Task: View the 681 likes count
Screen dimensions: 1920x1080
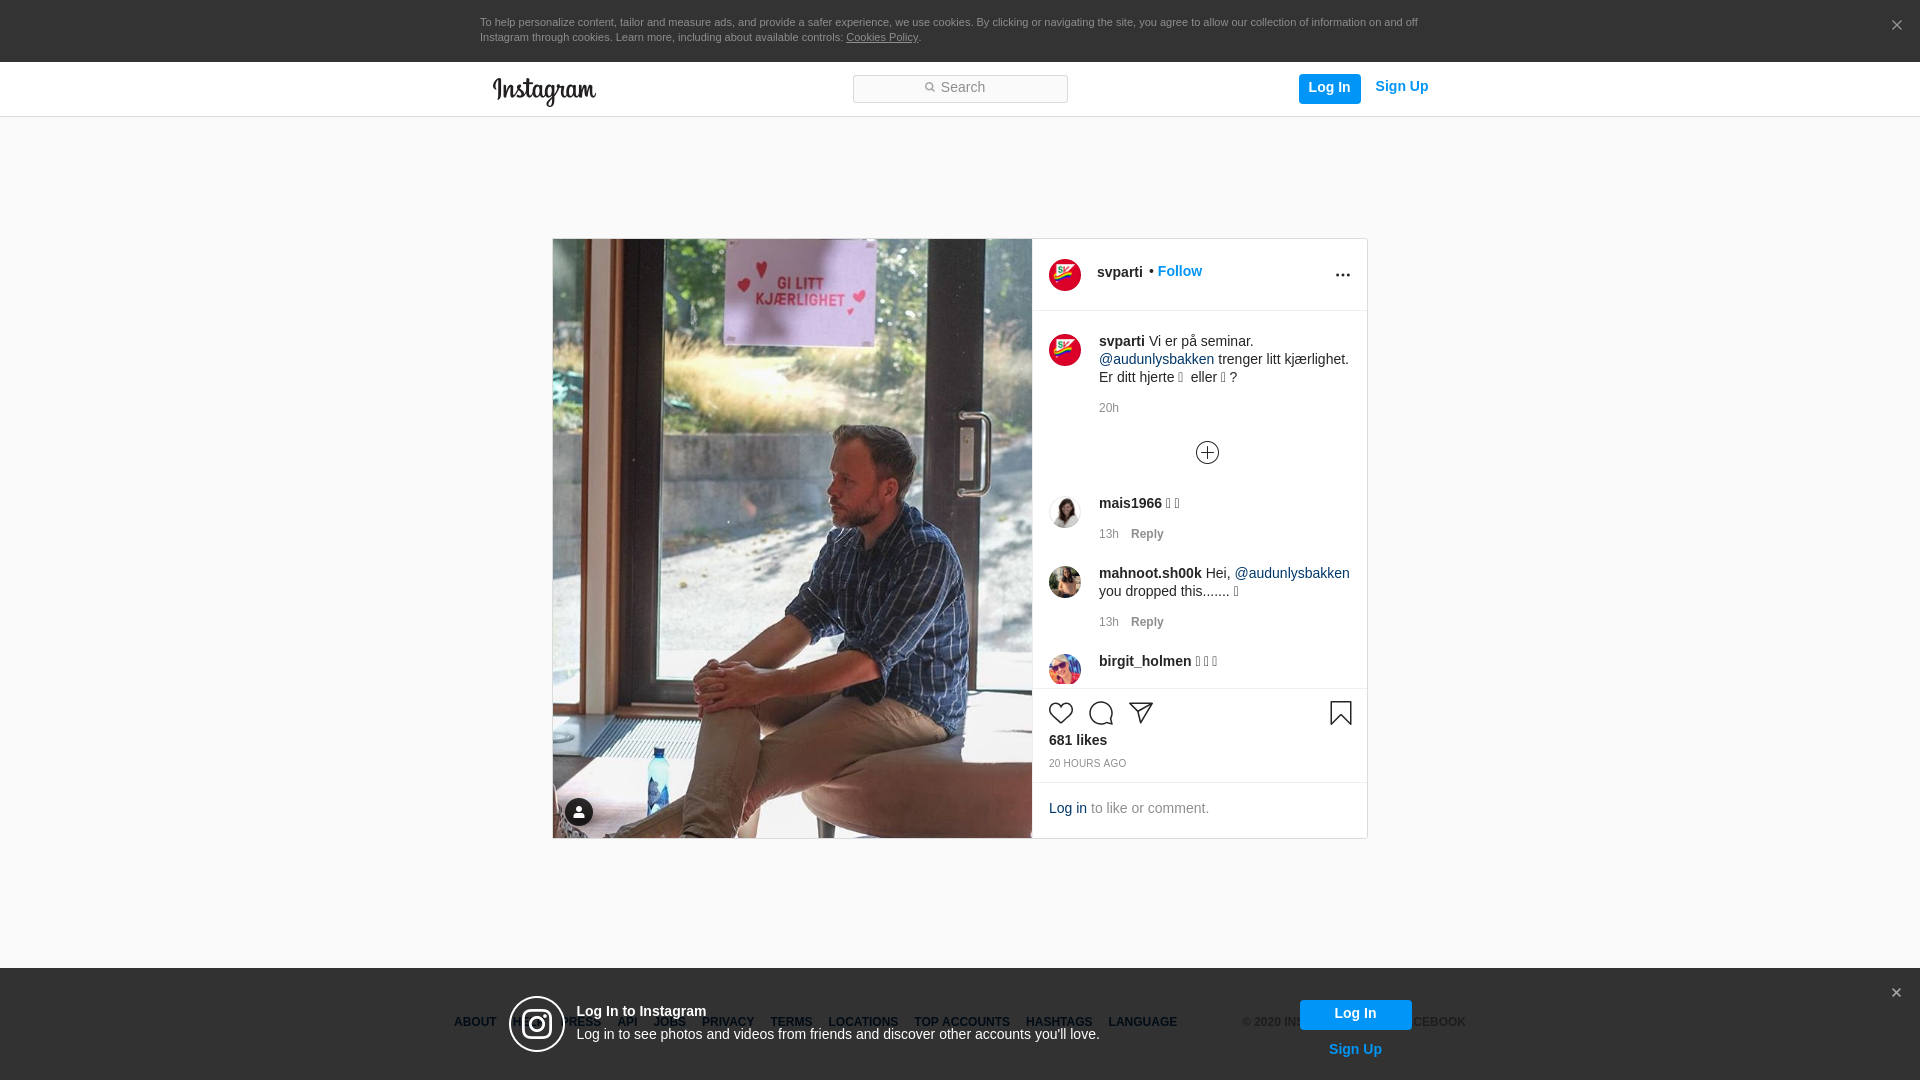Action: coord(1077,740)
